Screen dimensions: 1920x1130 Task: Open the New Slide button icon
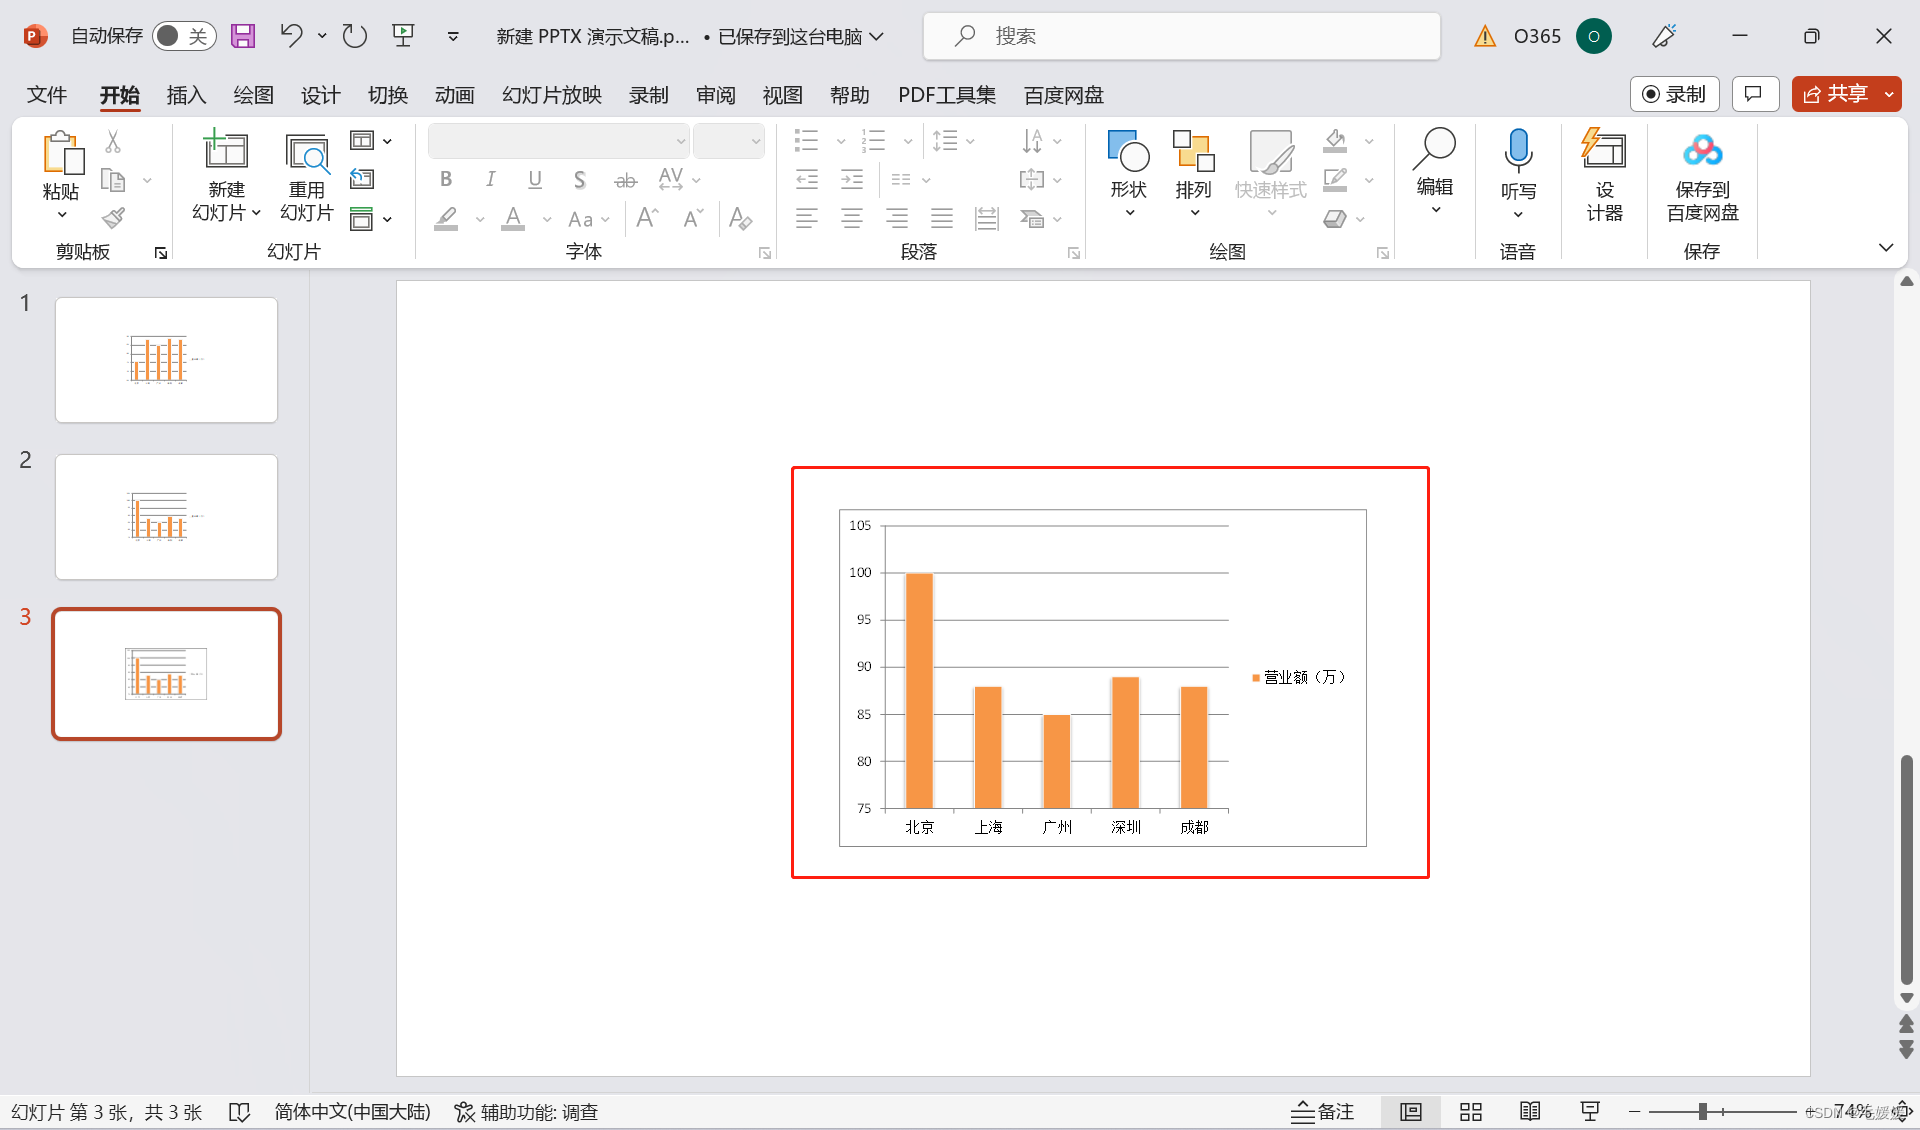pyautogui.click(x=226, y=151)
